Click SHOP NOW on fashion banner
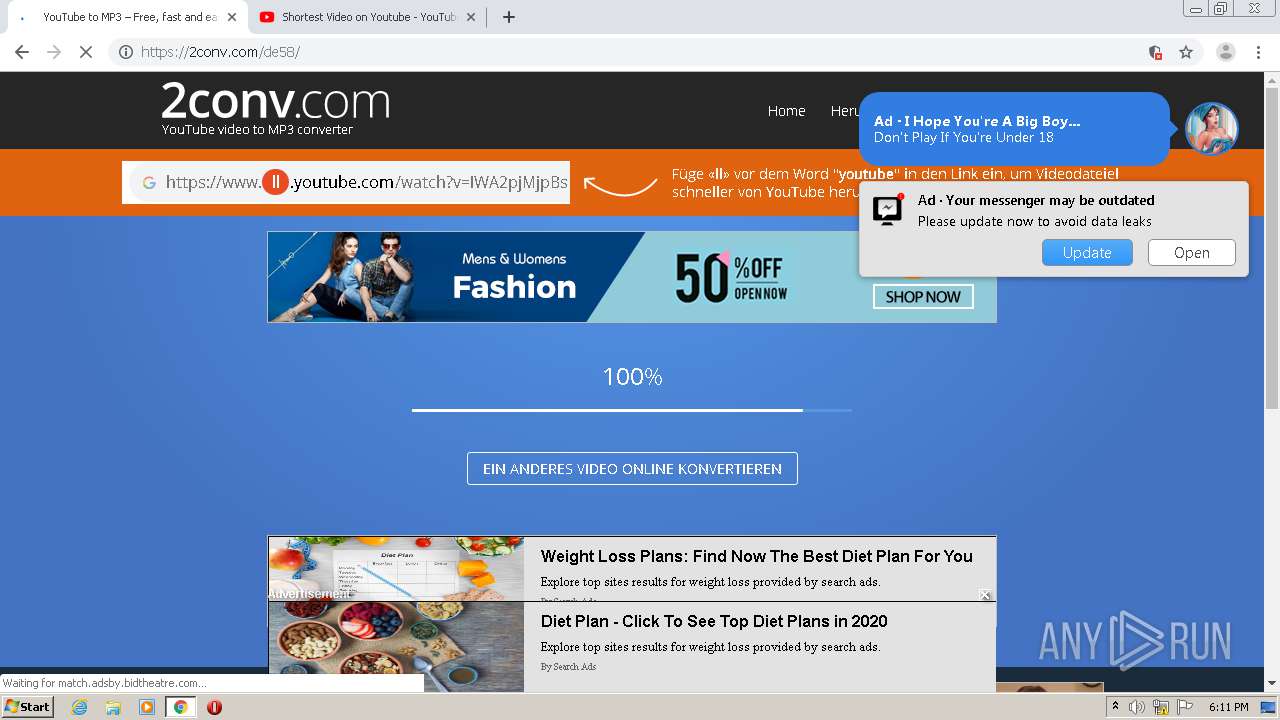The width and height of the screenshot is (1280, 720). click(923, 297)
